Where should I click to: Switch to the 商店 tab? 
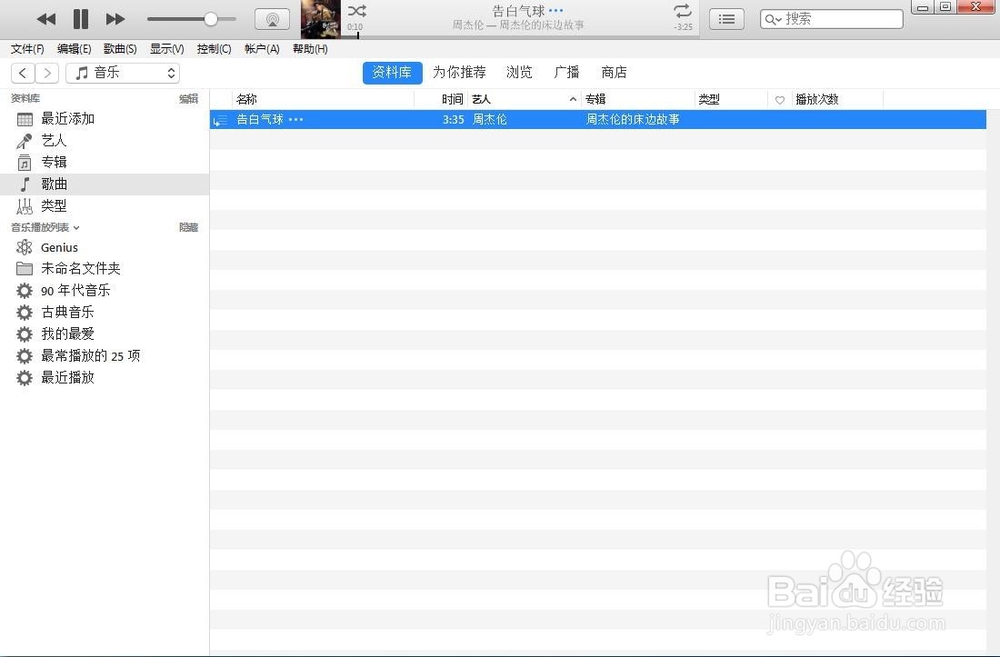pos(614,73)
